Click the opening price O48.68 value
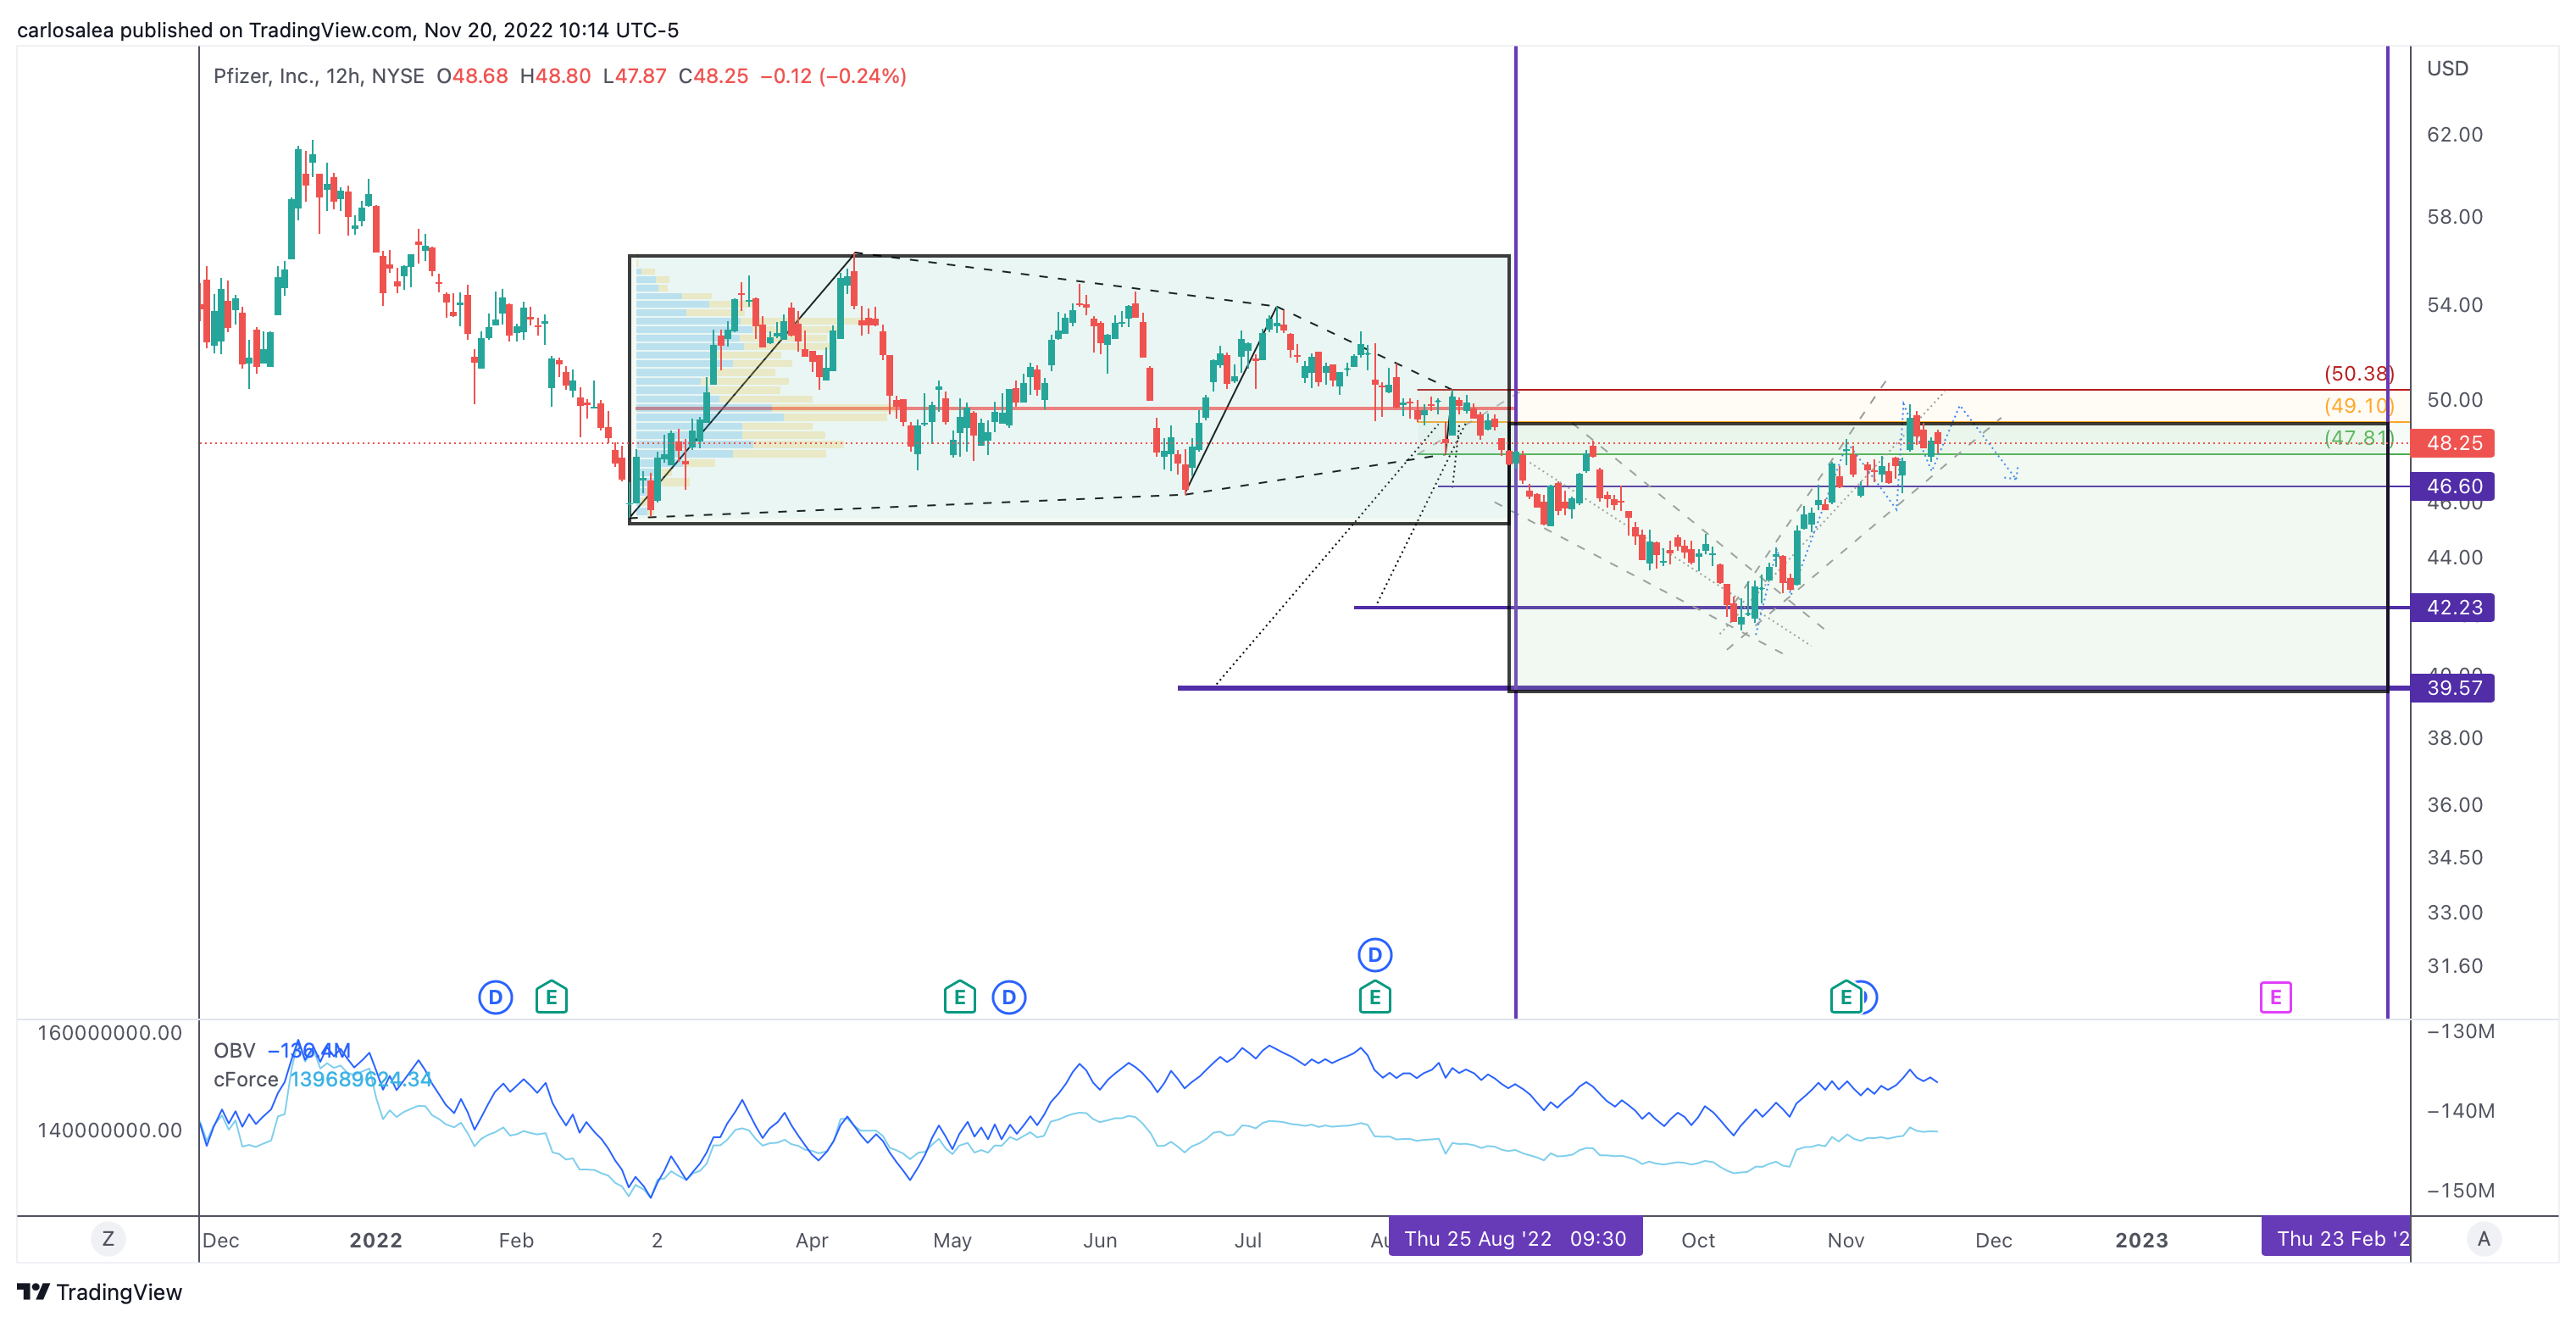The image size is (2576, 1322). (472, 76)
